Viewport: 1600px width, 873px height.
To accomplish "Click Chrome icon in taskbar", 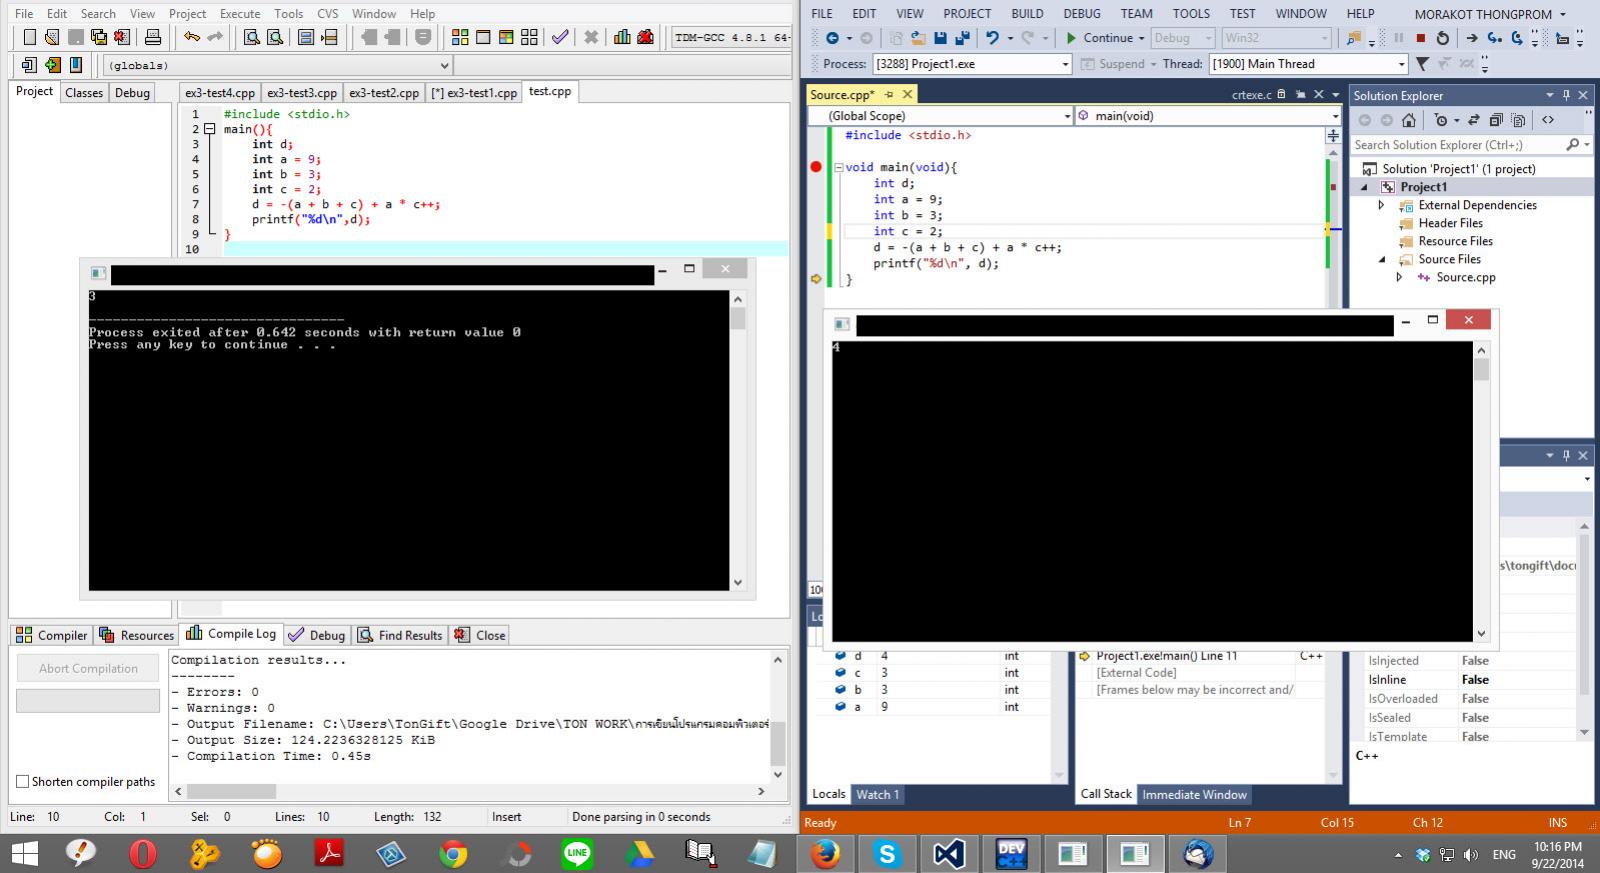I will 453,853.
